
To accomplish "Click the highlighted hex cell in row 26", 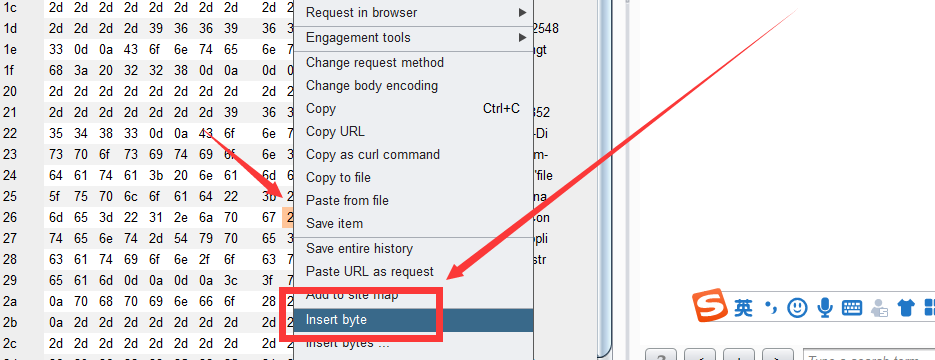I will (x=287, y=218).
